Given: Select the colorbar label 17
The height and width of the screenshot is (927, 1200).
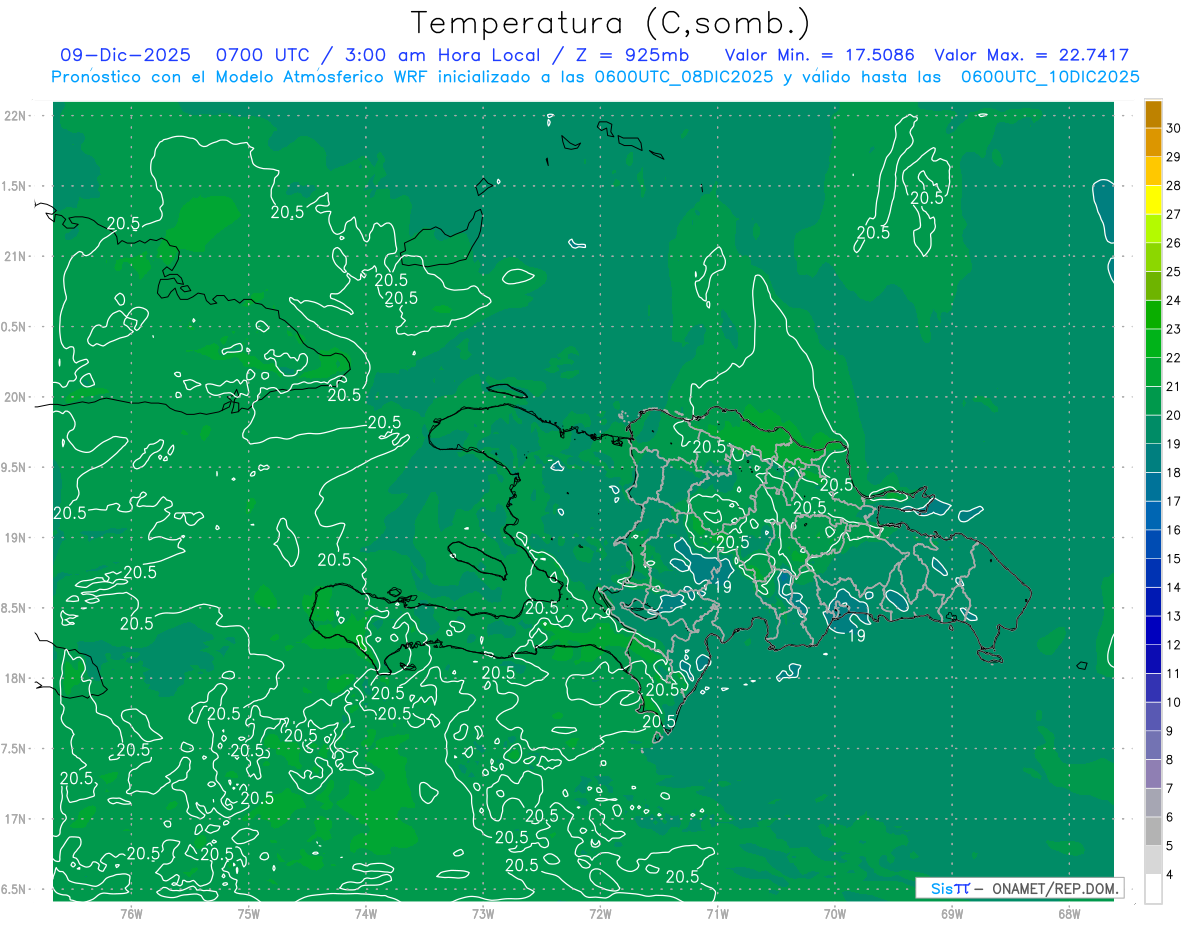Looking at the screenshot, I should click(x=1174, y=501).
